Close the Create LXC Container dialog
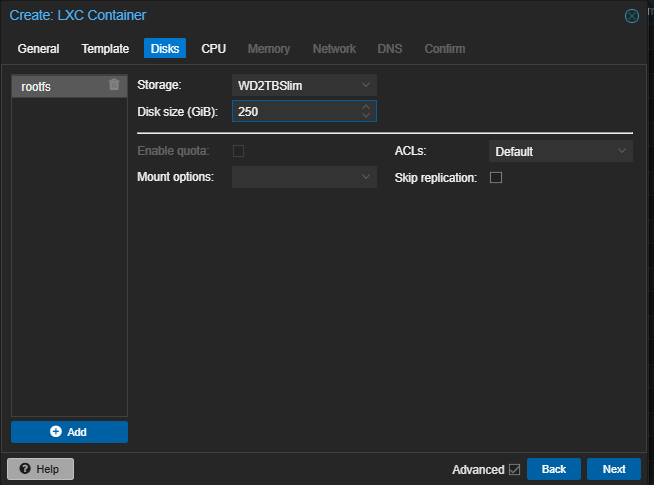Screen dimensions: 654x485 [x=631, y=16]
